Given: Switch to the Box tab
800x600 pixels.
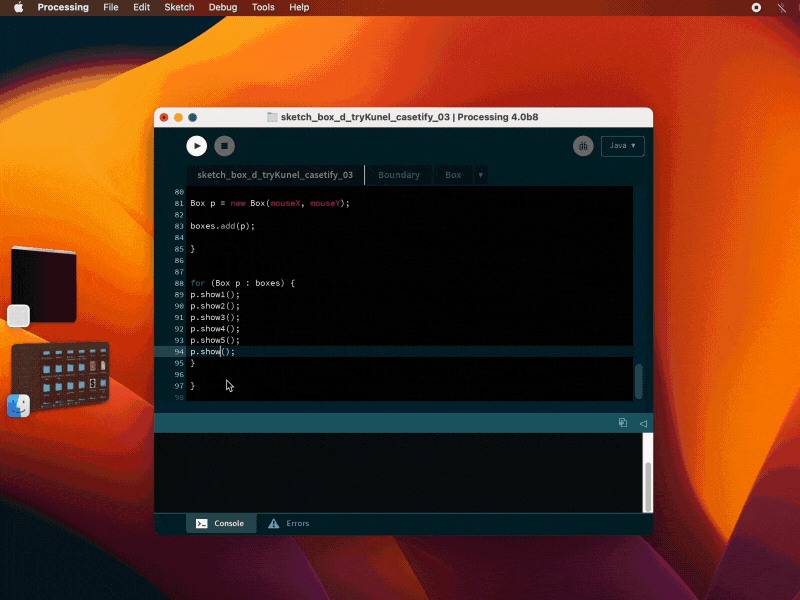Looking at the screenshot, I should [x=453, y=175].
